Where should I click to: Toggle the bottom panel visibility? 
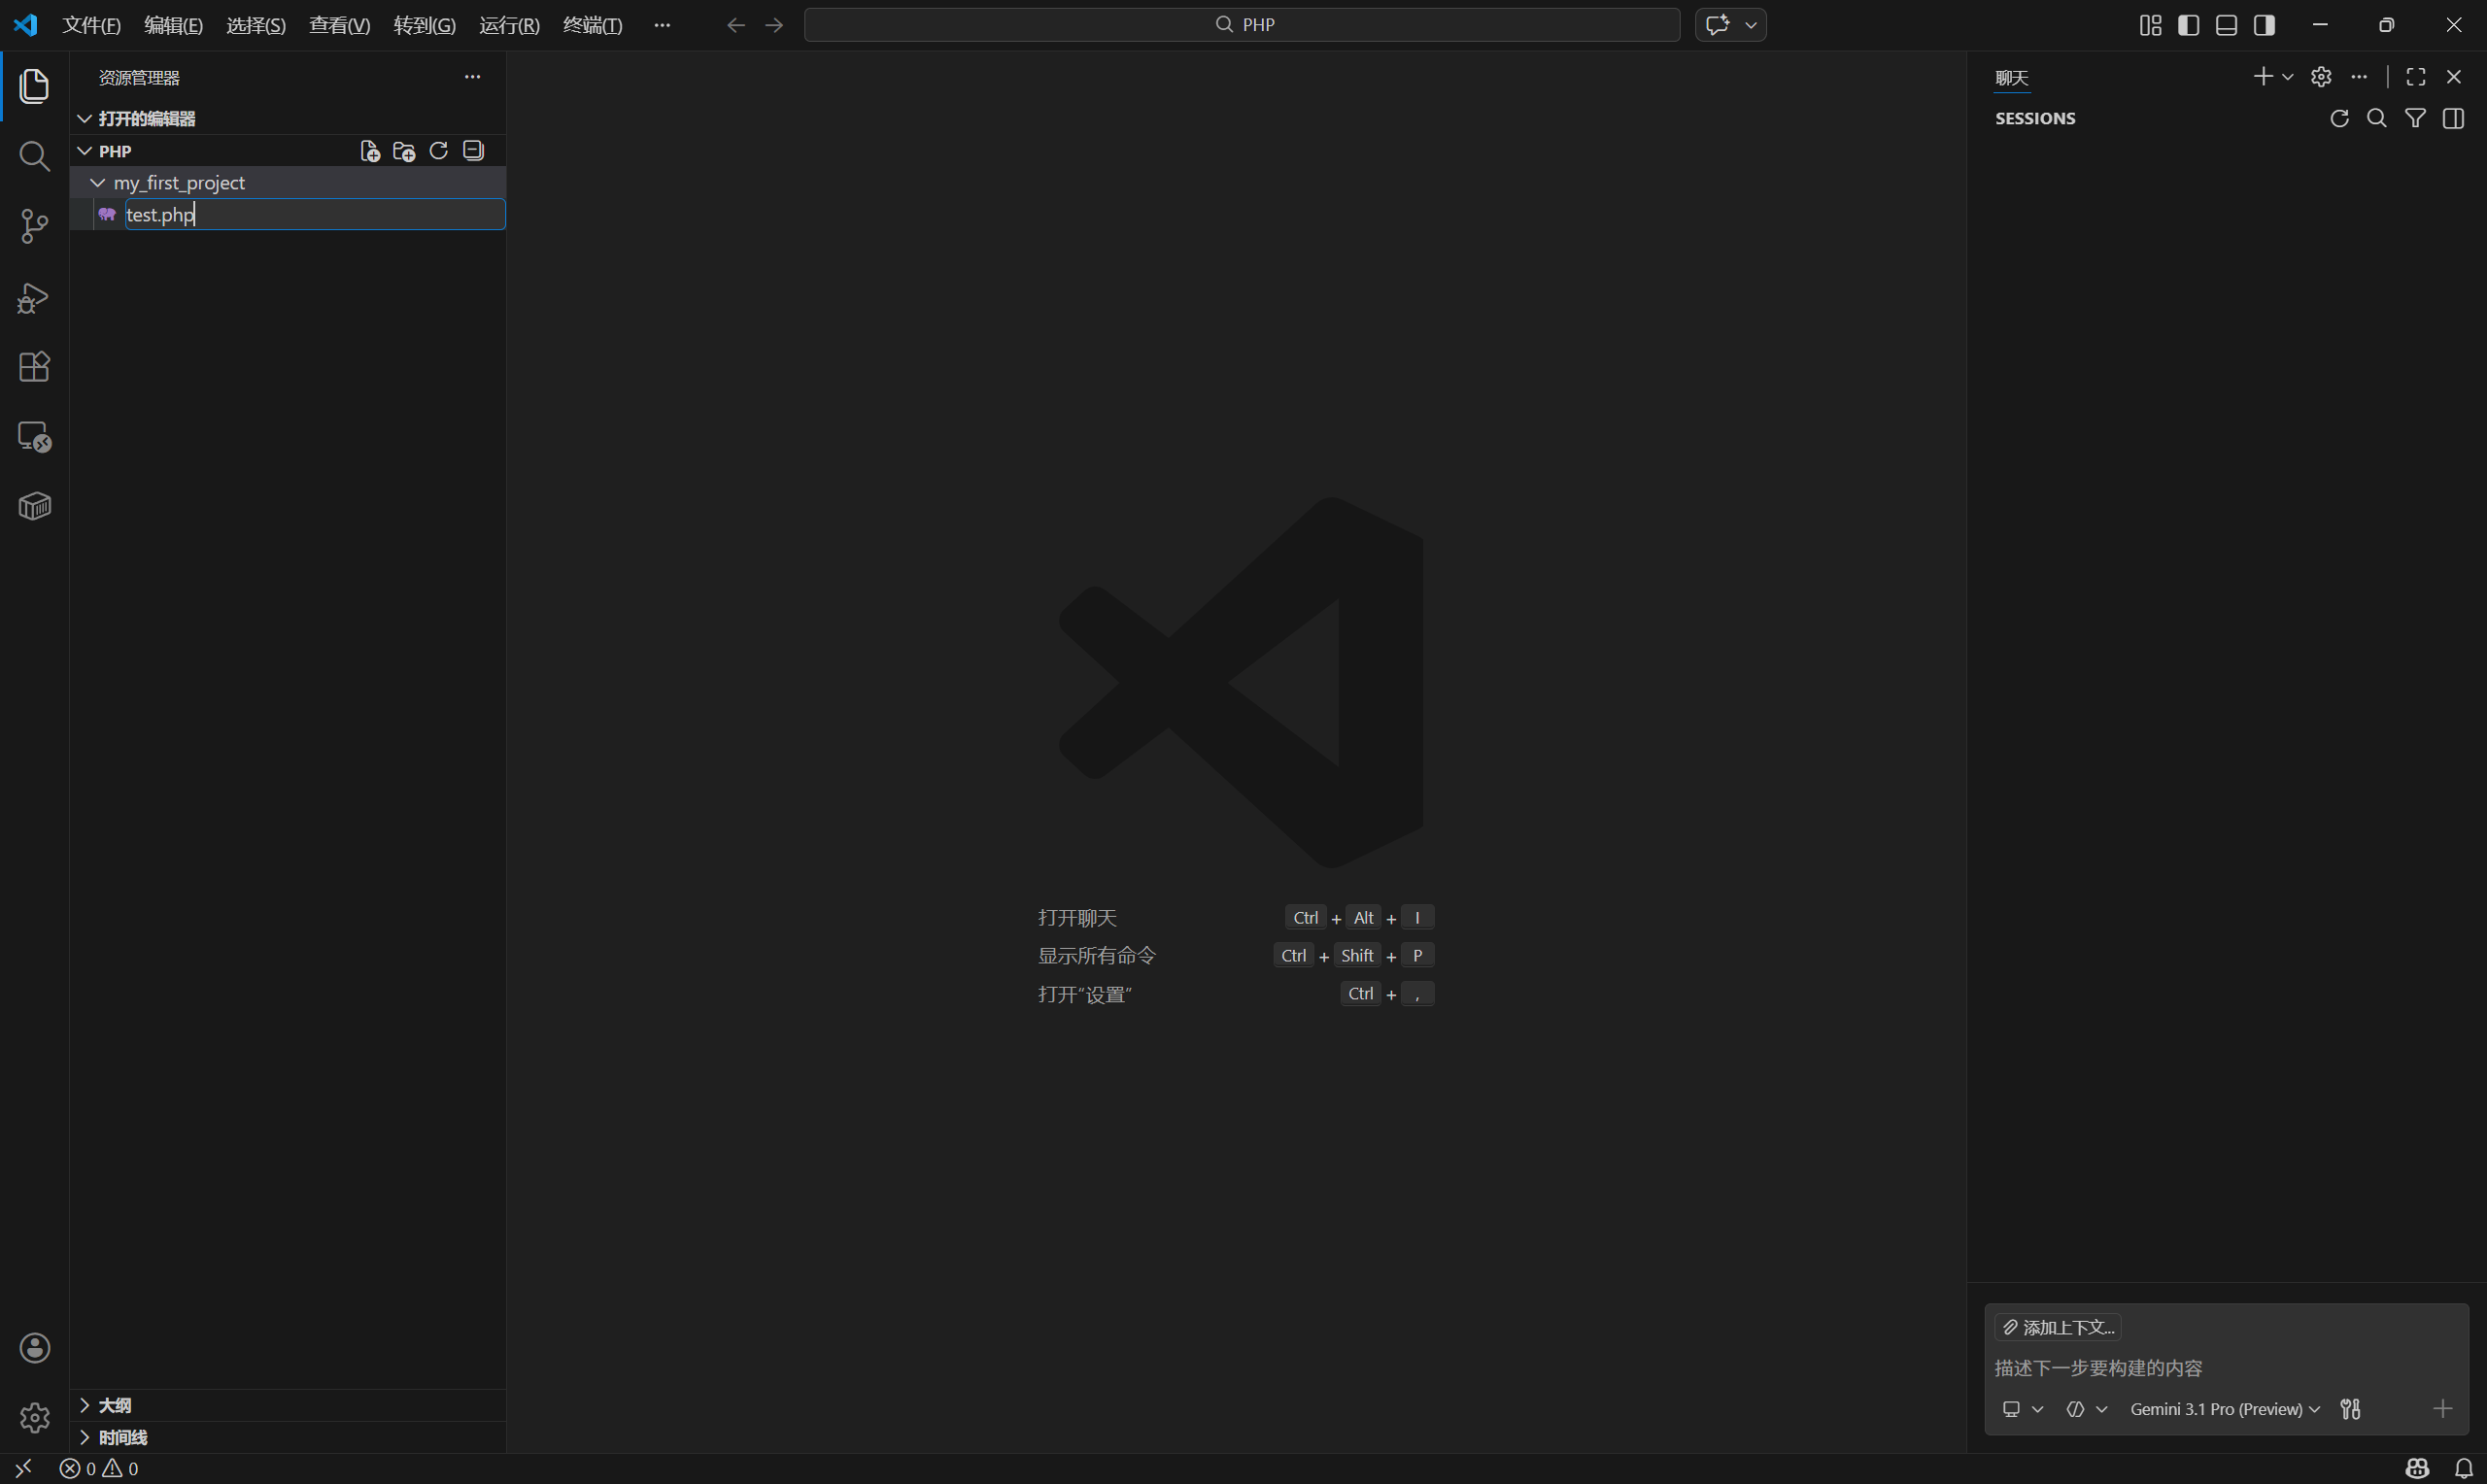click(2226, 25)
